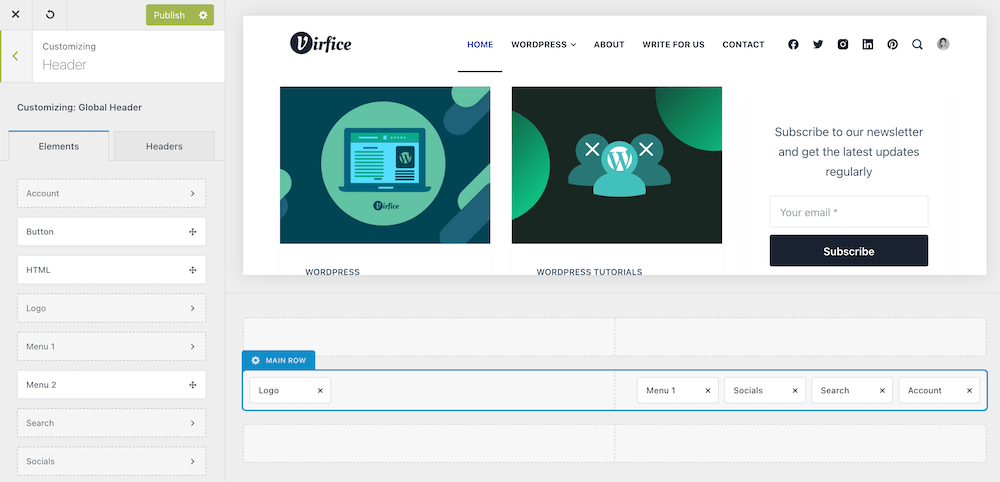Select the Socials chip in main row
This screenshot has width=1000, height=482.
[x=765, y=390]
